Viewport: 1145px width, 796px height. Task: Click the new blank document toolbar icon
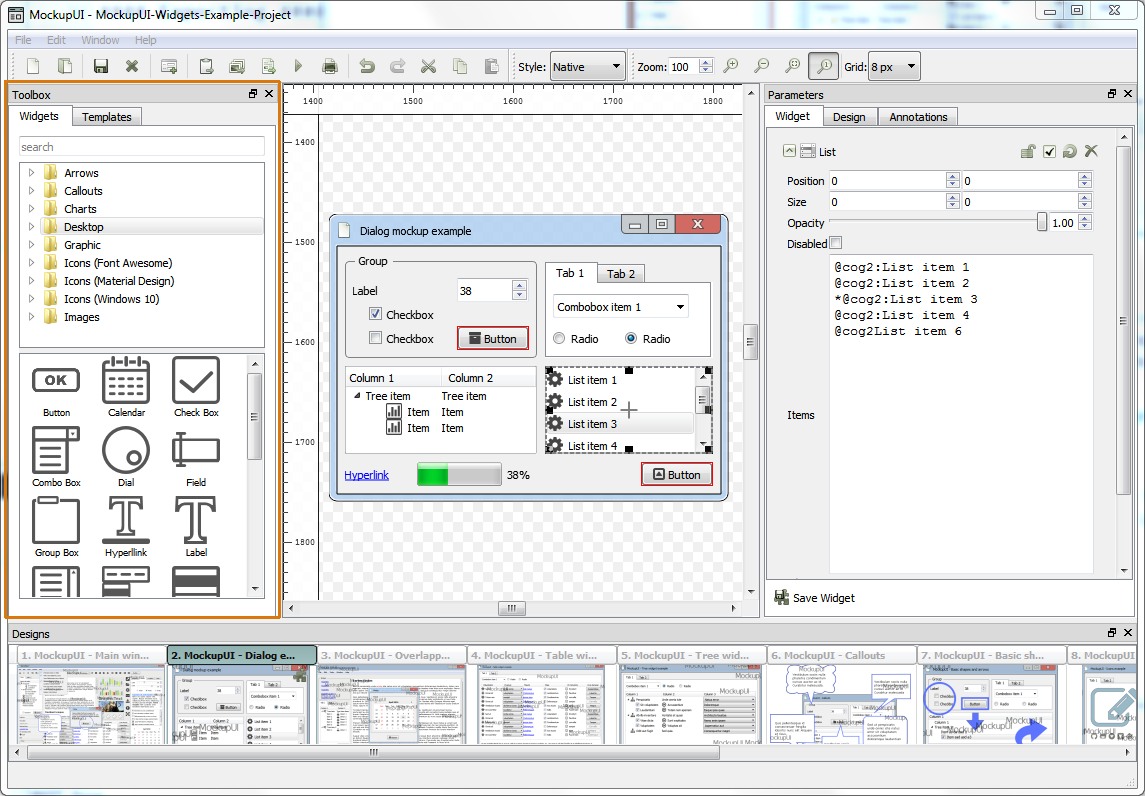tap(33, 66)
